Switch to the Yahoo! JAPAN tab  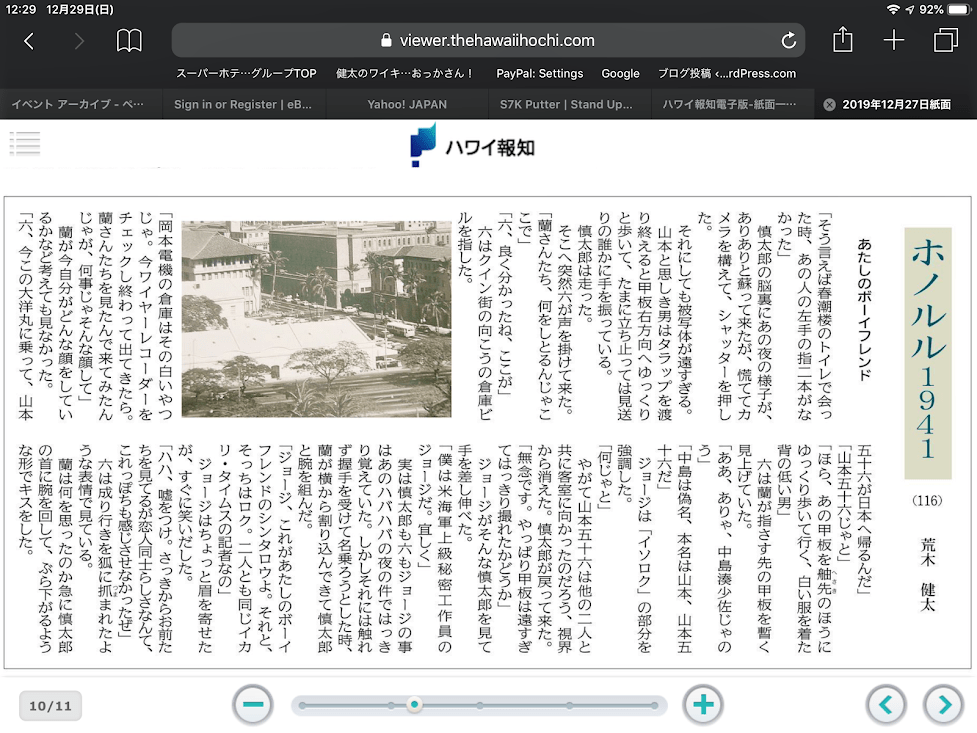tap(407, 104)
